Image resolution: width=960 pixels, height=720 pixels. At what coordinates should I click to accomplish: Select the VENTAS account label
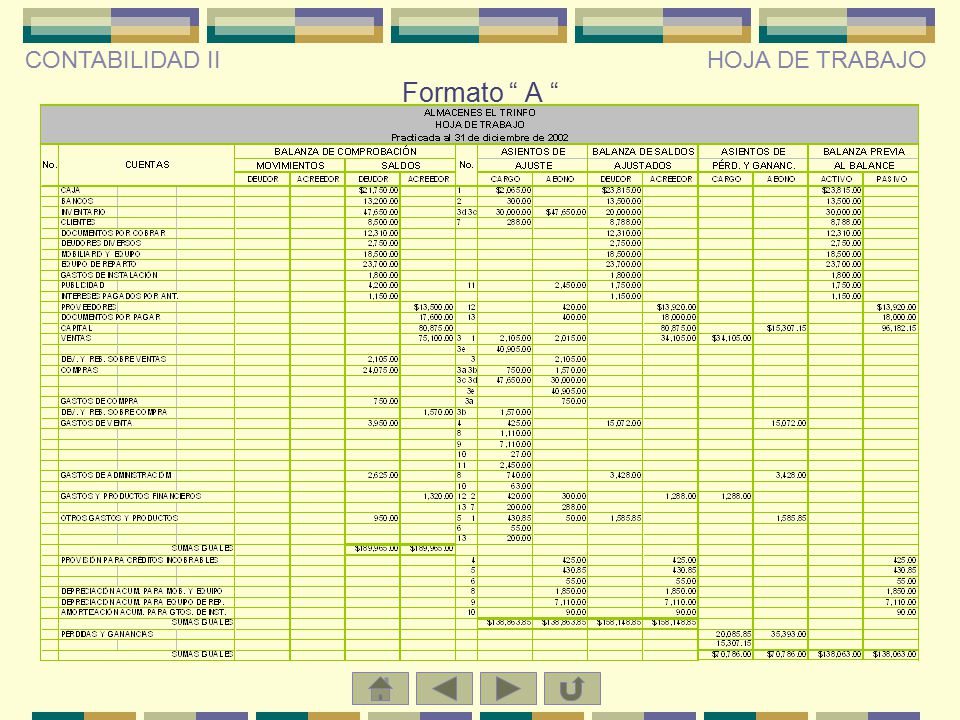coord(76,338)
